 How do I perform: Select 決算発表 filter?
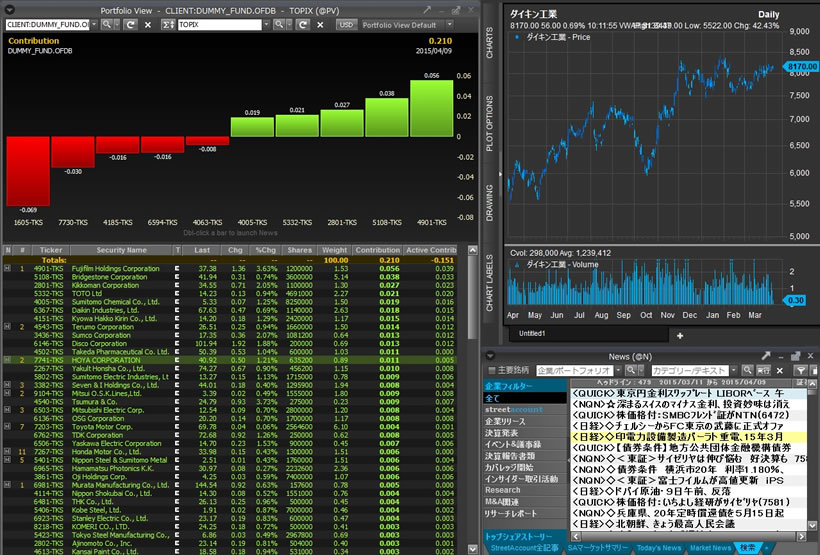click(525, 433)
